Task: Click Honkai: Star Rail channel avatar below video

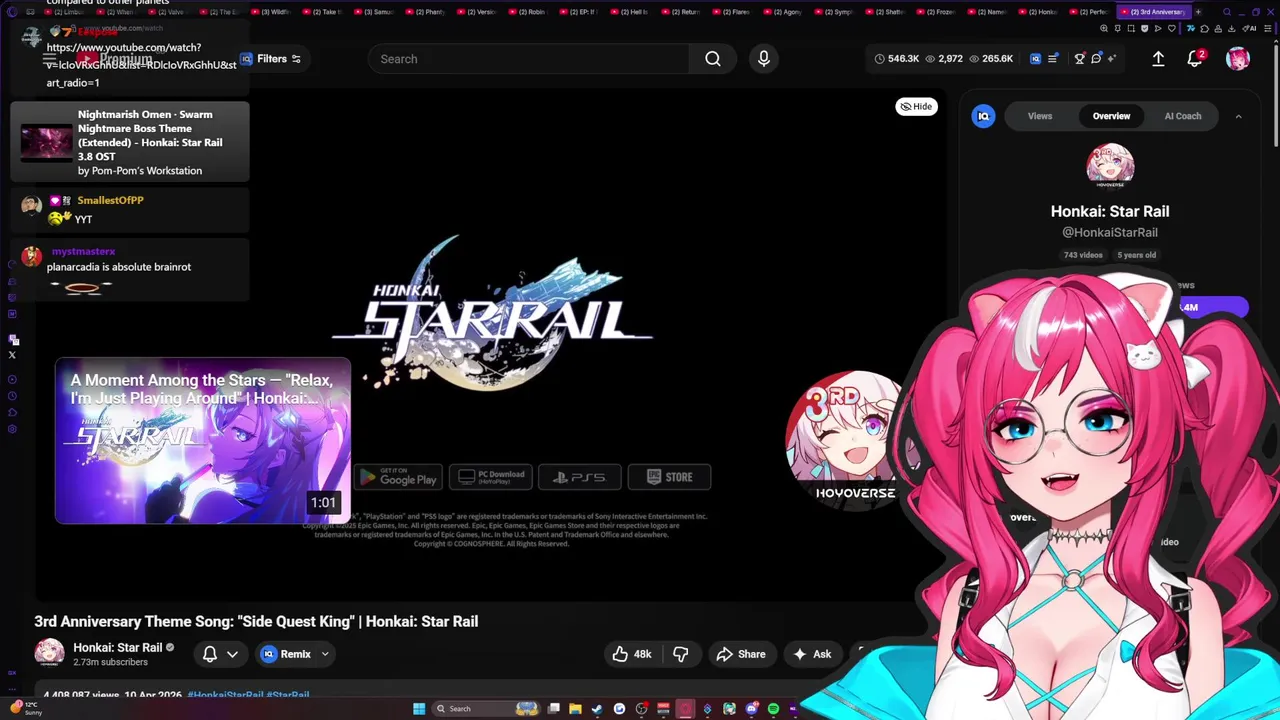Action: [x=50, y=654]
